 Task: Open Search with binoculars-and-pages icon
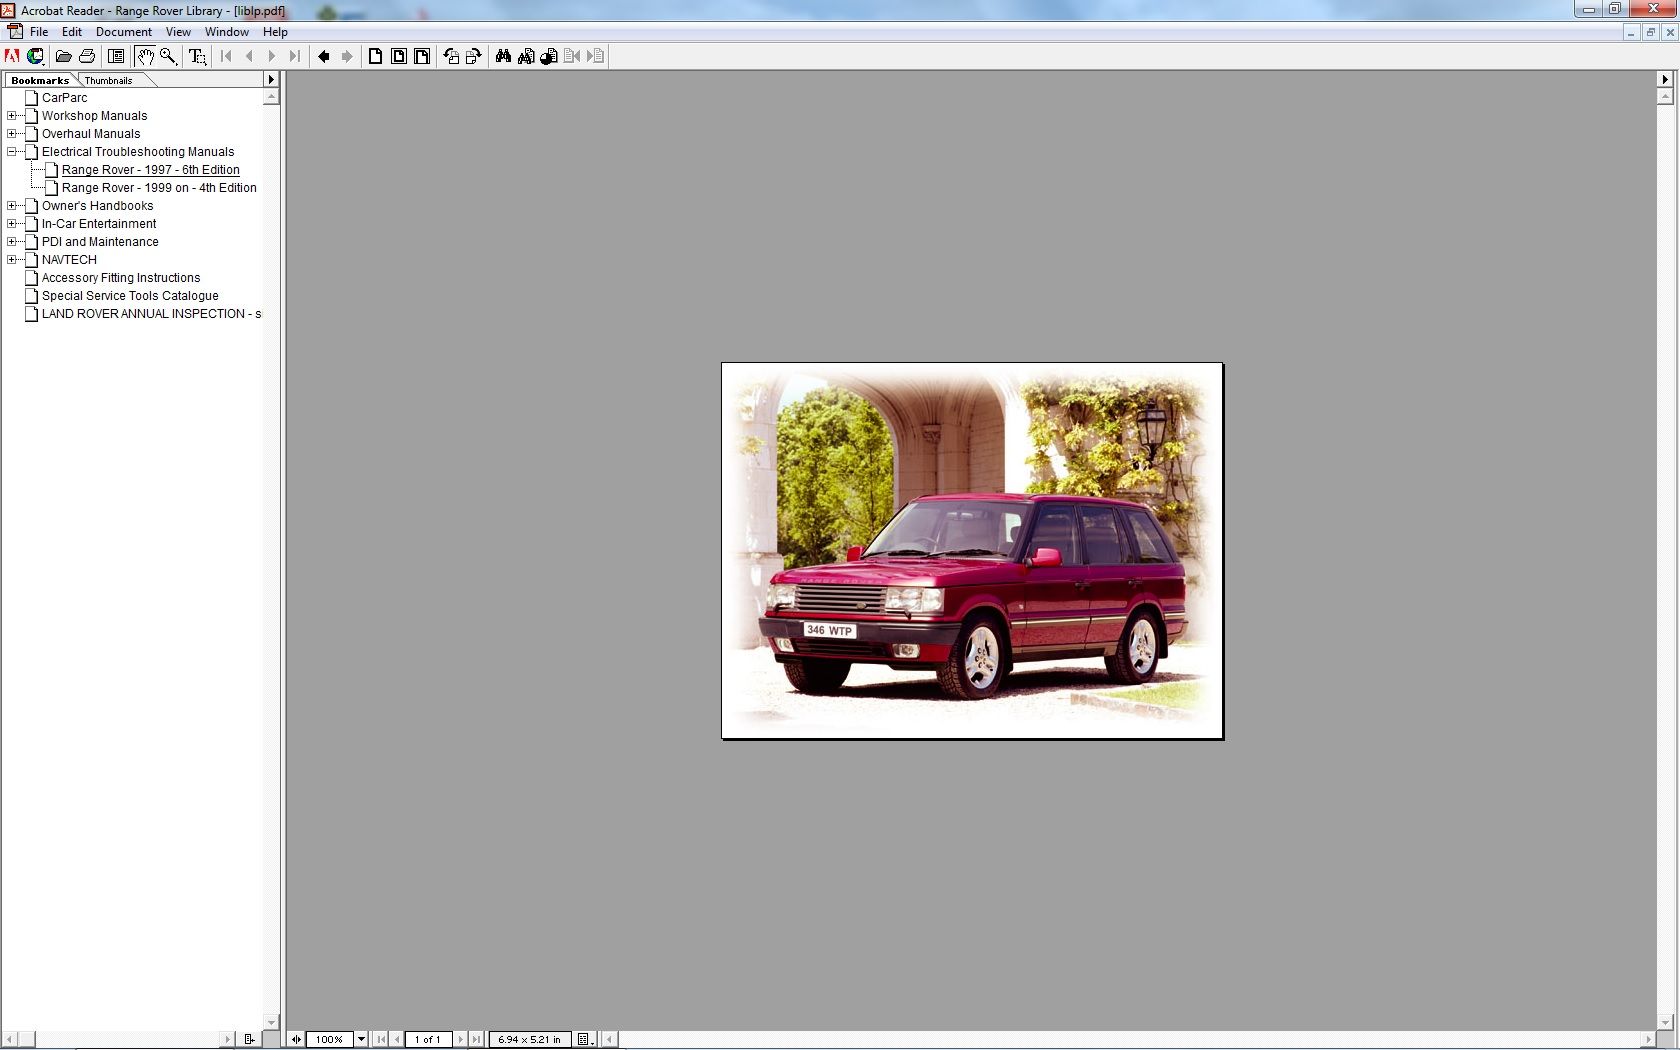point(526,57)
